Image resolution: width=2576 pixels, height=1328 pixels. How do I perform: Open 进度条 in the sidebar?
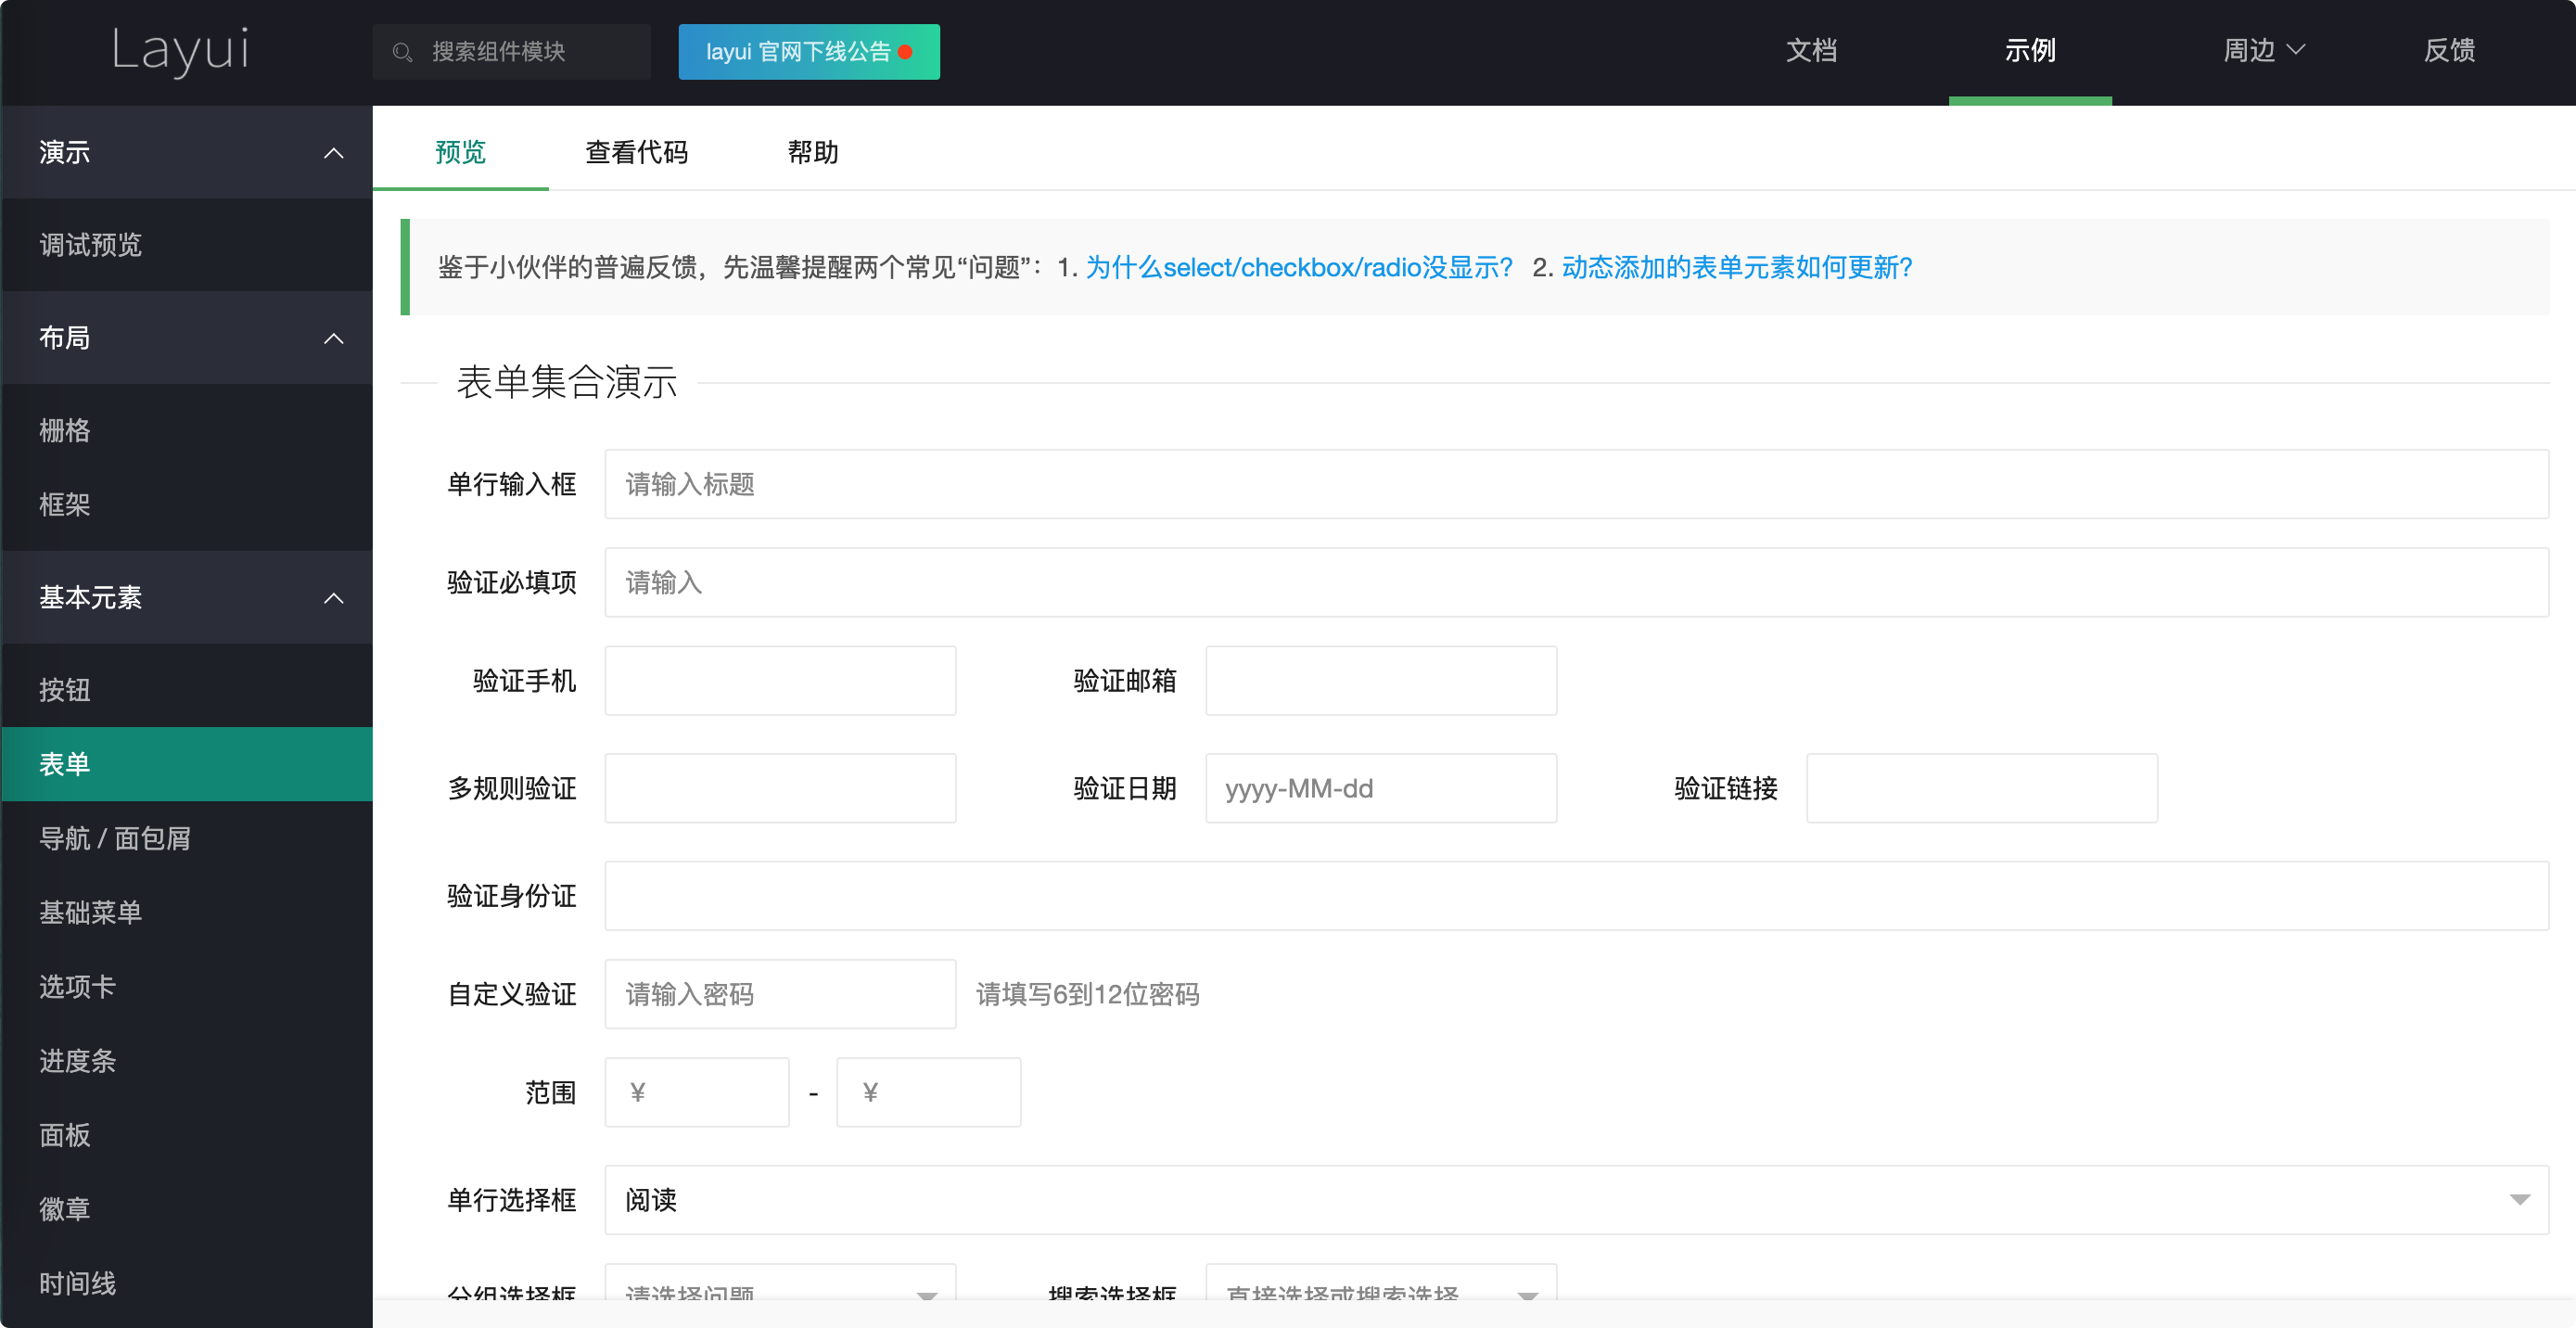[x=187, y=1060]
